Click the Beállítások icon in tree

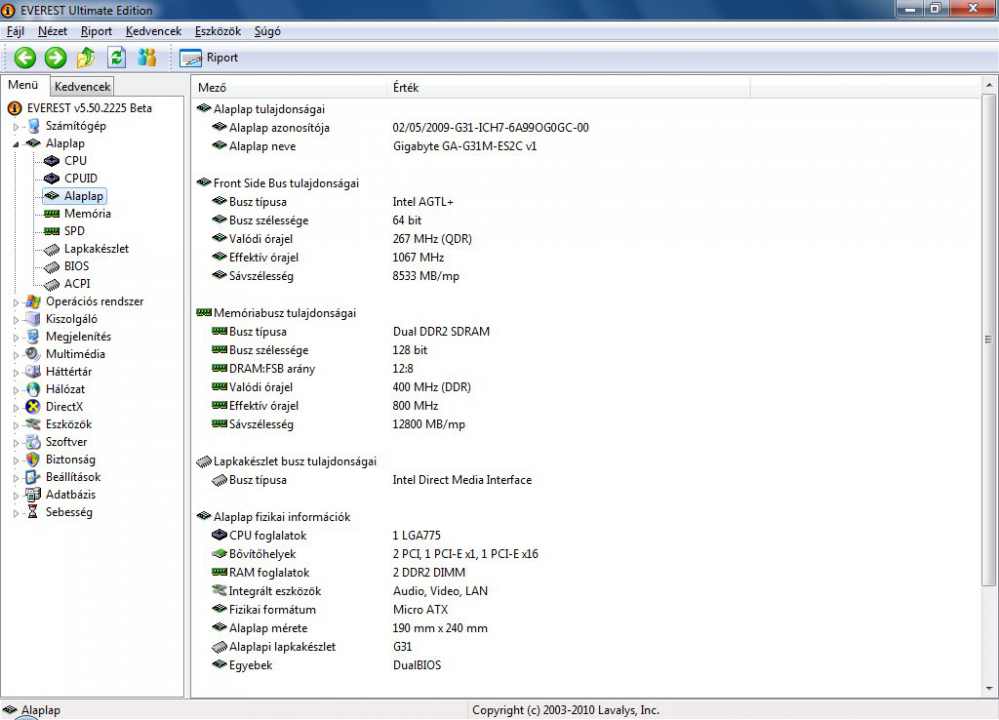[x=33, y=477]
